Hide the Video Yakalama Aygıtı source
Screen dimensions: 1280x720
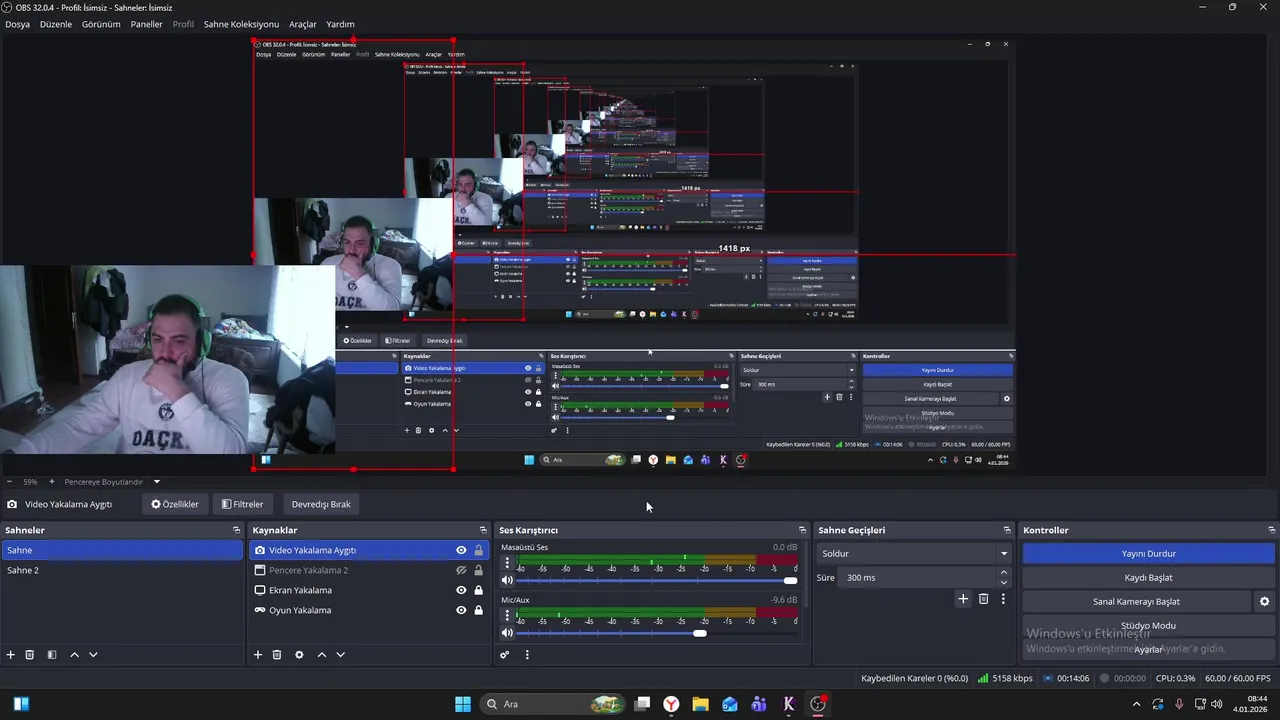click(x=461, y=550)
